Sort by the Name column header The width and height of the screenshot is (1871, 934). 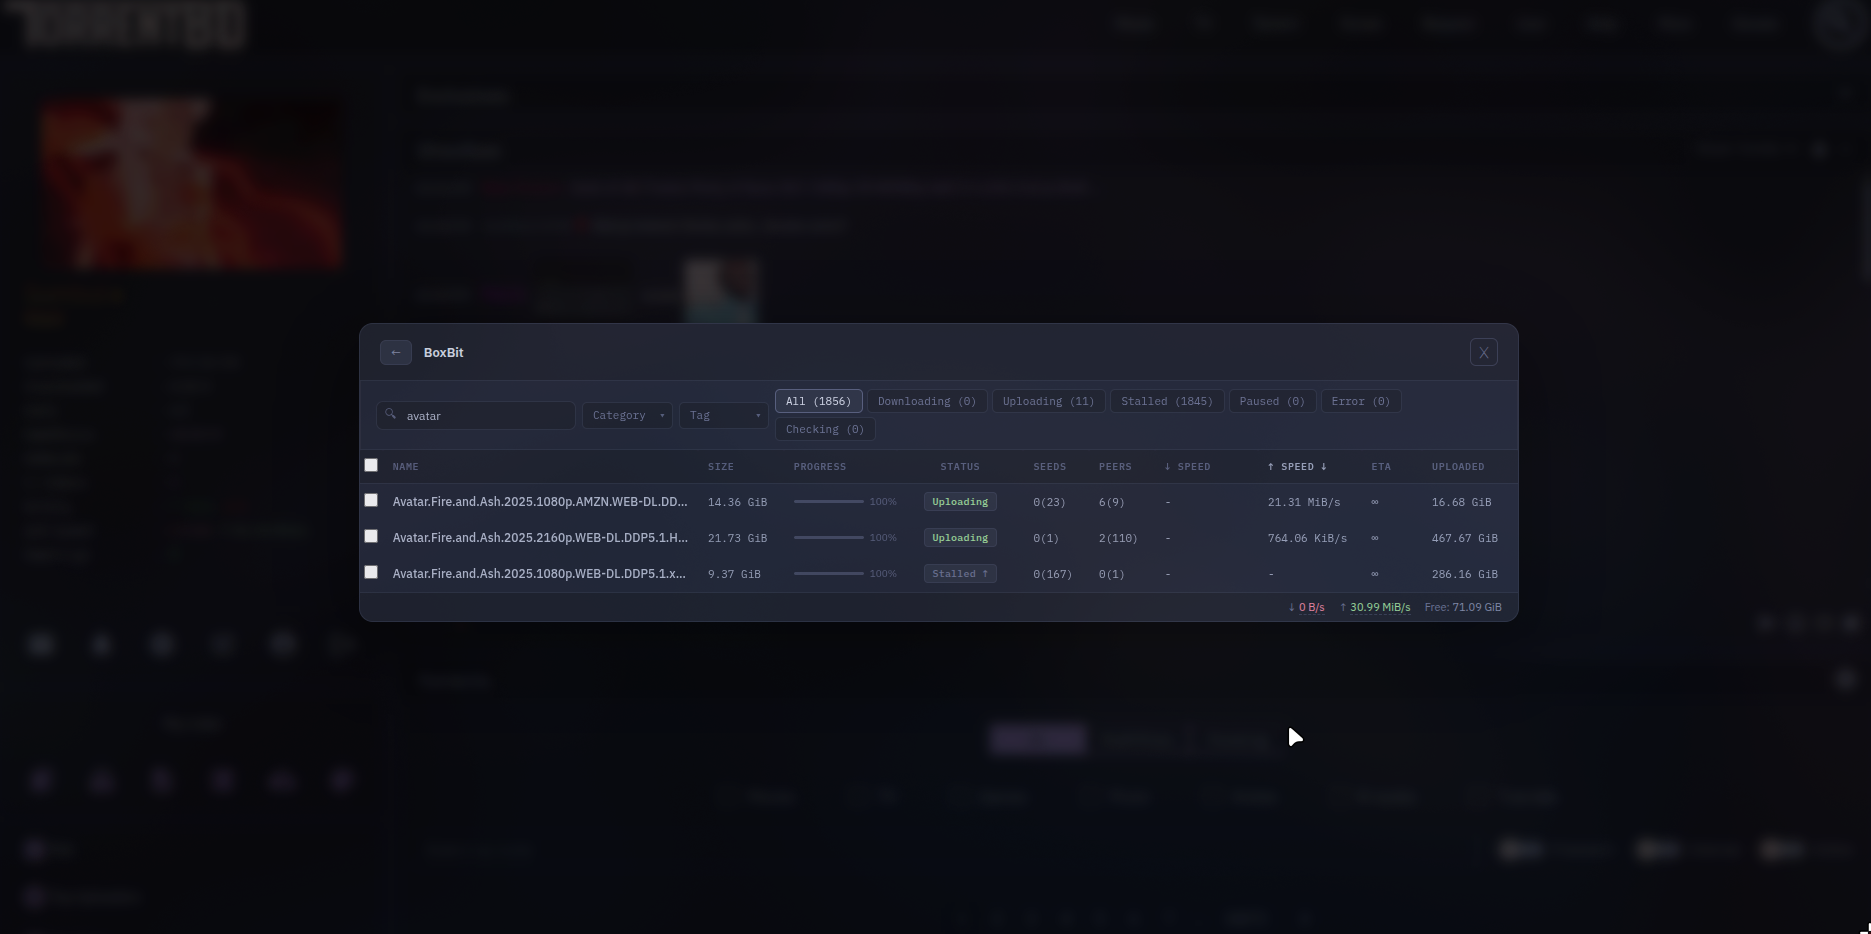pos(405,467)
